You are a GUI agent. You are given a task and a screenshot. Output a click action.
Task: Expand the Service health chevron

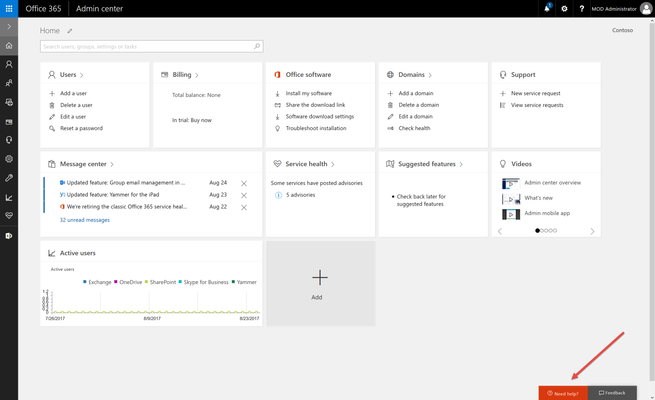[333, 165]
